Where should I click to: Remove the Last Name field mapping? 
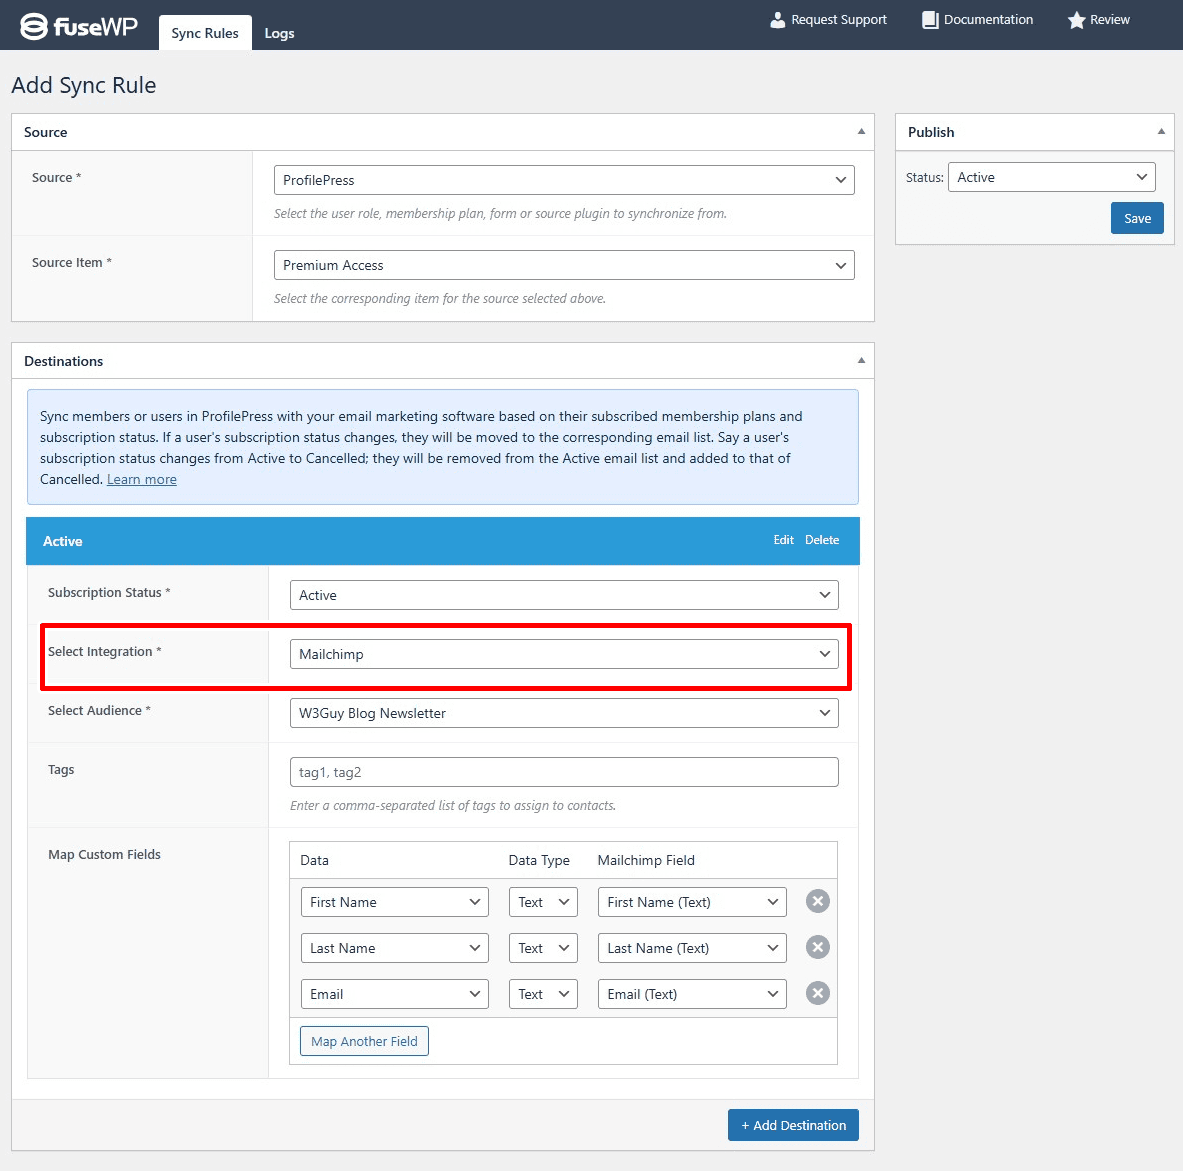click(817, 947)
